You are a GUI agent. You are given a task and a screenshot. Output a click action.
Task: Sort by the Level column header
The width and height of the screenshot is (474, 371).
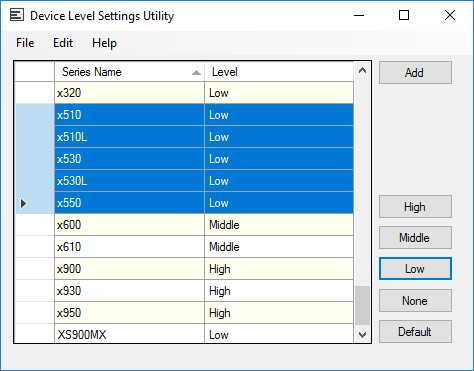(279, 72)
